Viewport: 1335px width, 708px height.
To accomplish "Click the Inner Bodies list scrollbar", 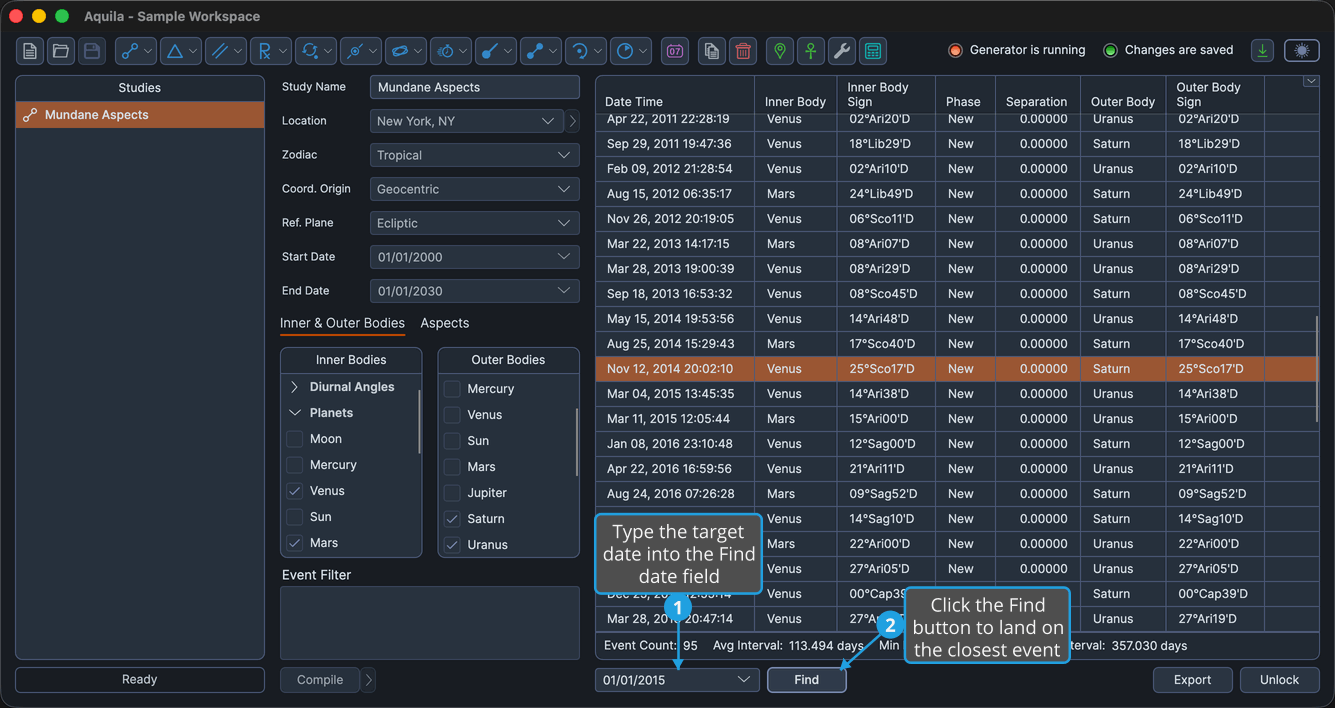I will click(419, 422).
